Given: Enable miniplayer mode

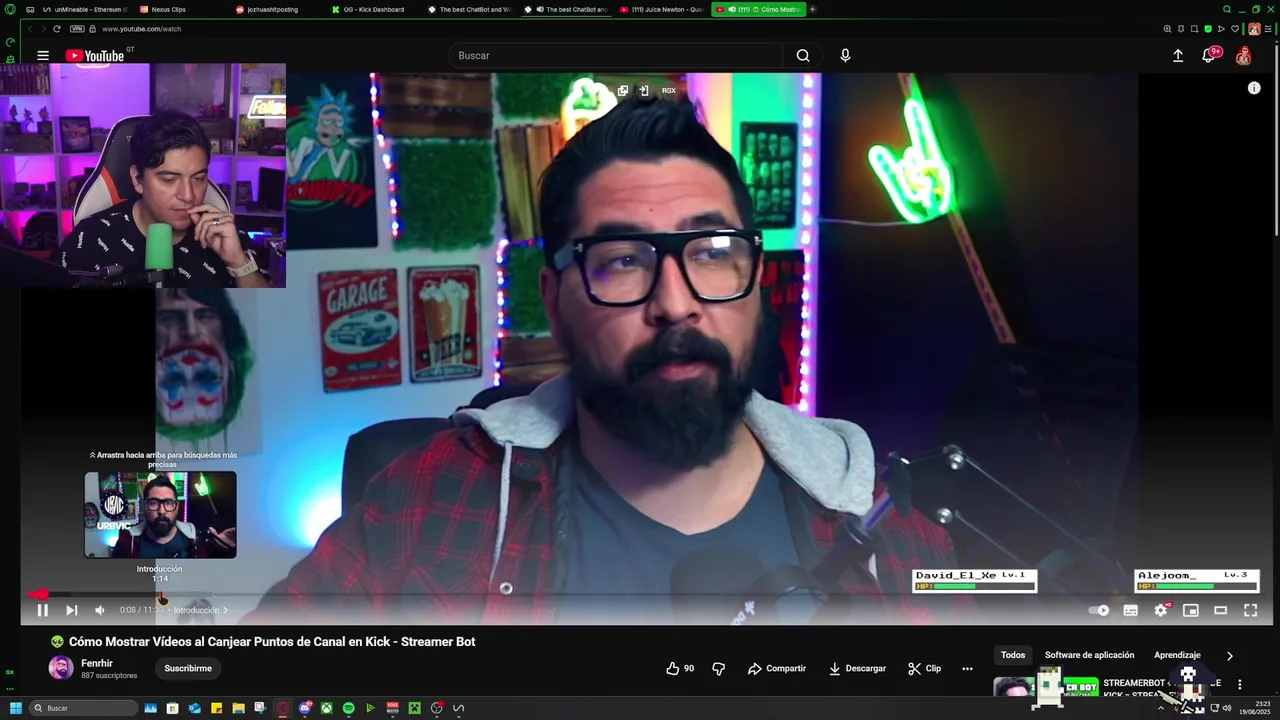Looking at the screenshot, I should (x=1191, y=610).
